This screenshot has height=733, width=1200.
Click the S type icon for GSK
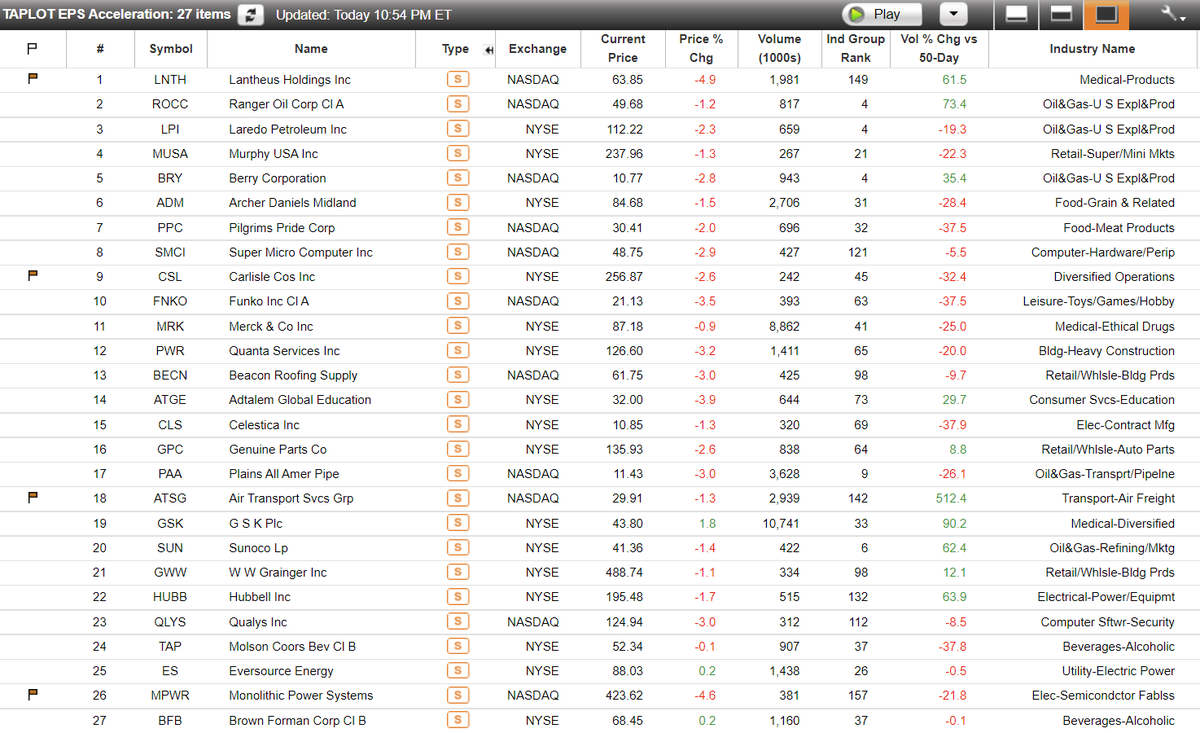coord(458,523)
